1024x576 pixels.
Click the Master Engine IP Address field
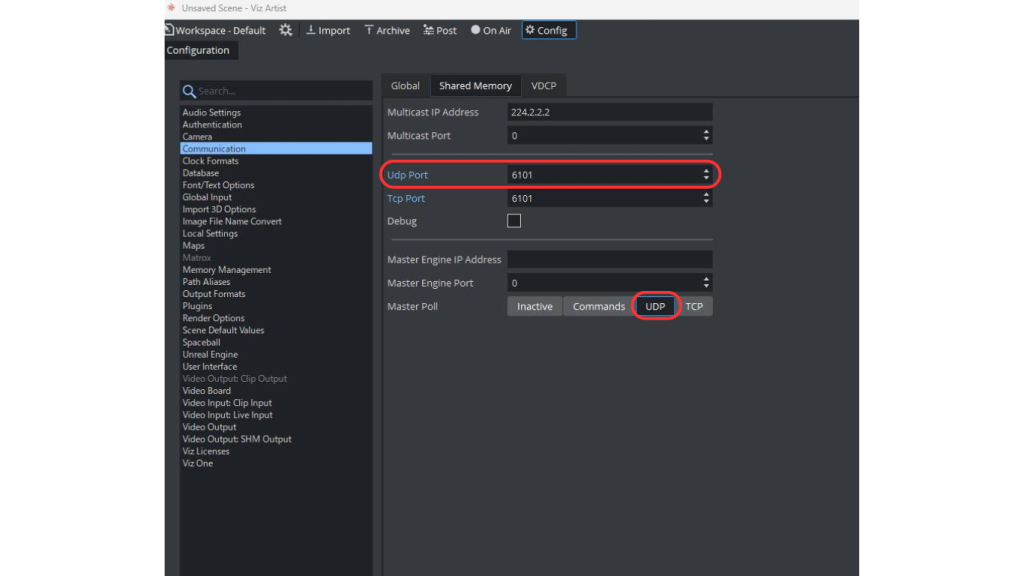click(x=609, y=259)
